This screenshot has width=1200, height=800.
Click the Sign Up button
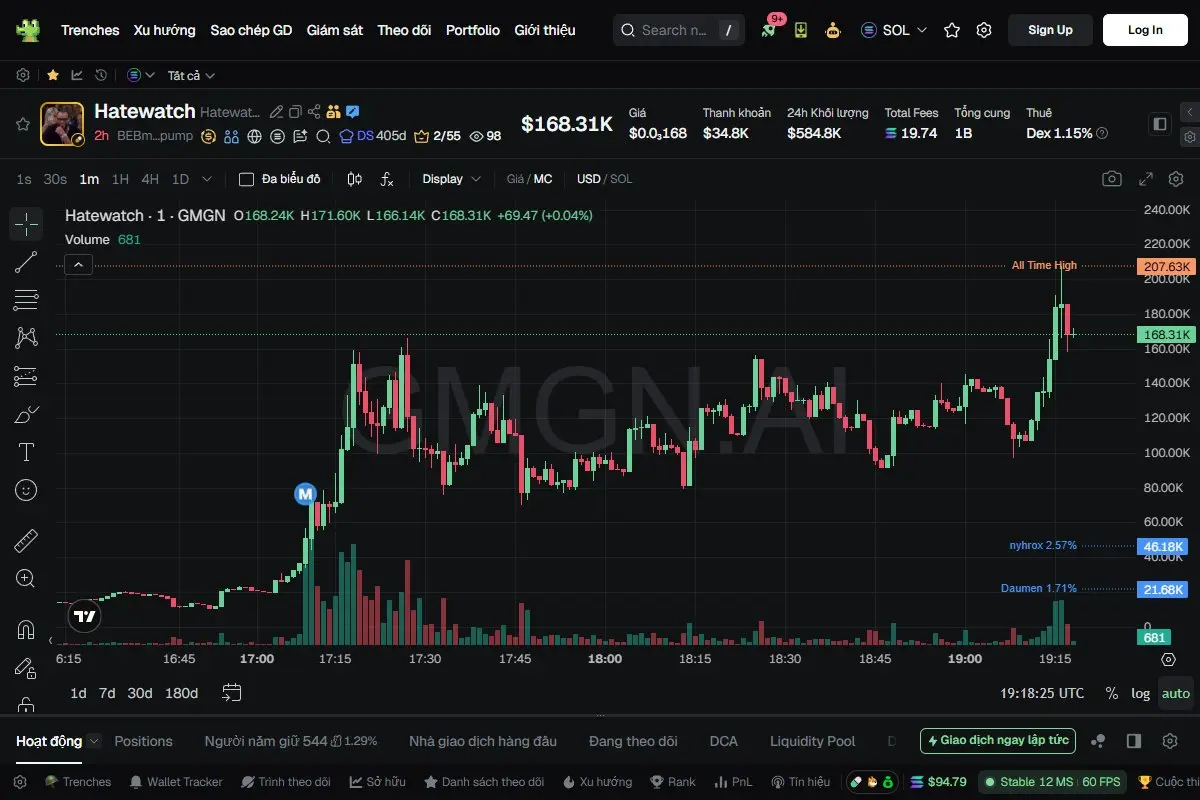1050,30
